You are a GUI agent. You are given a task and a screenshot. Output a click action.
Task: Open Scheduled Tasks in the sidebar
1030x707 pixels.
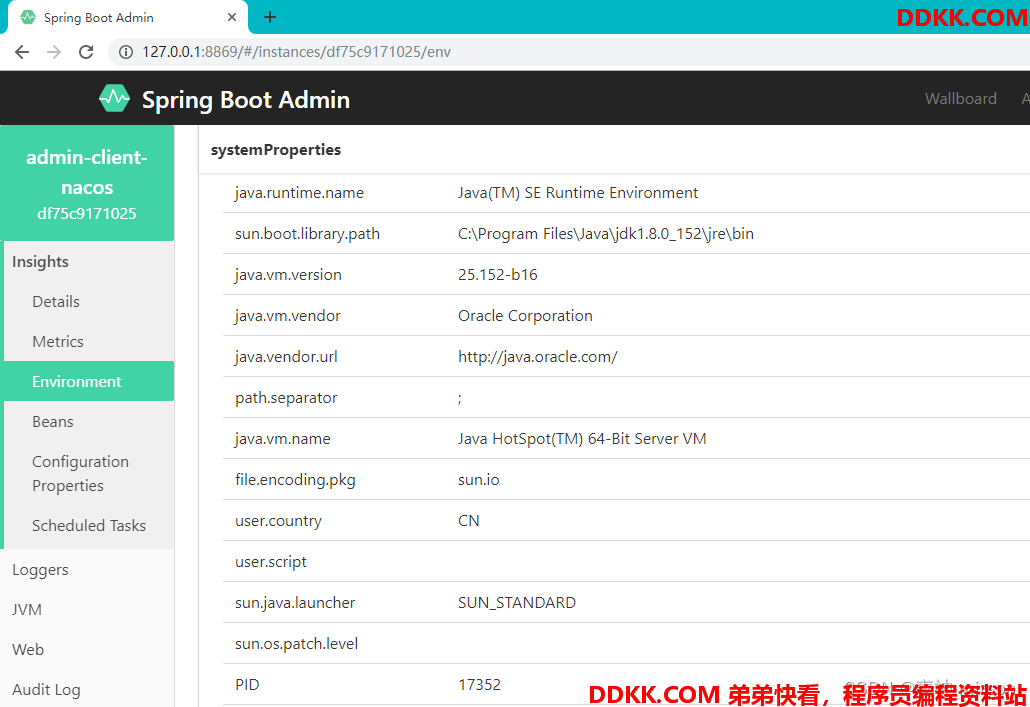pos(89,526)
